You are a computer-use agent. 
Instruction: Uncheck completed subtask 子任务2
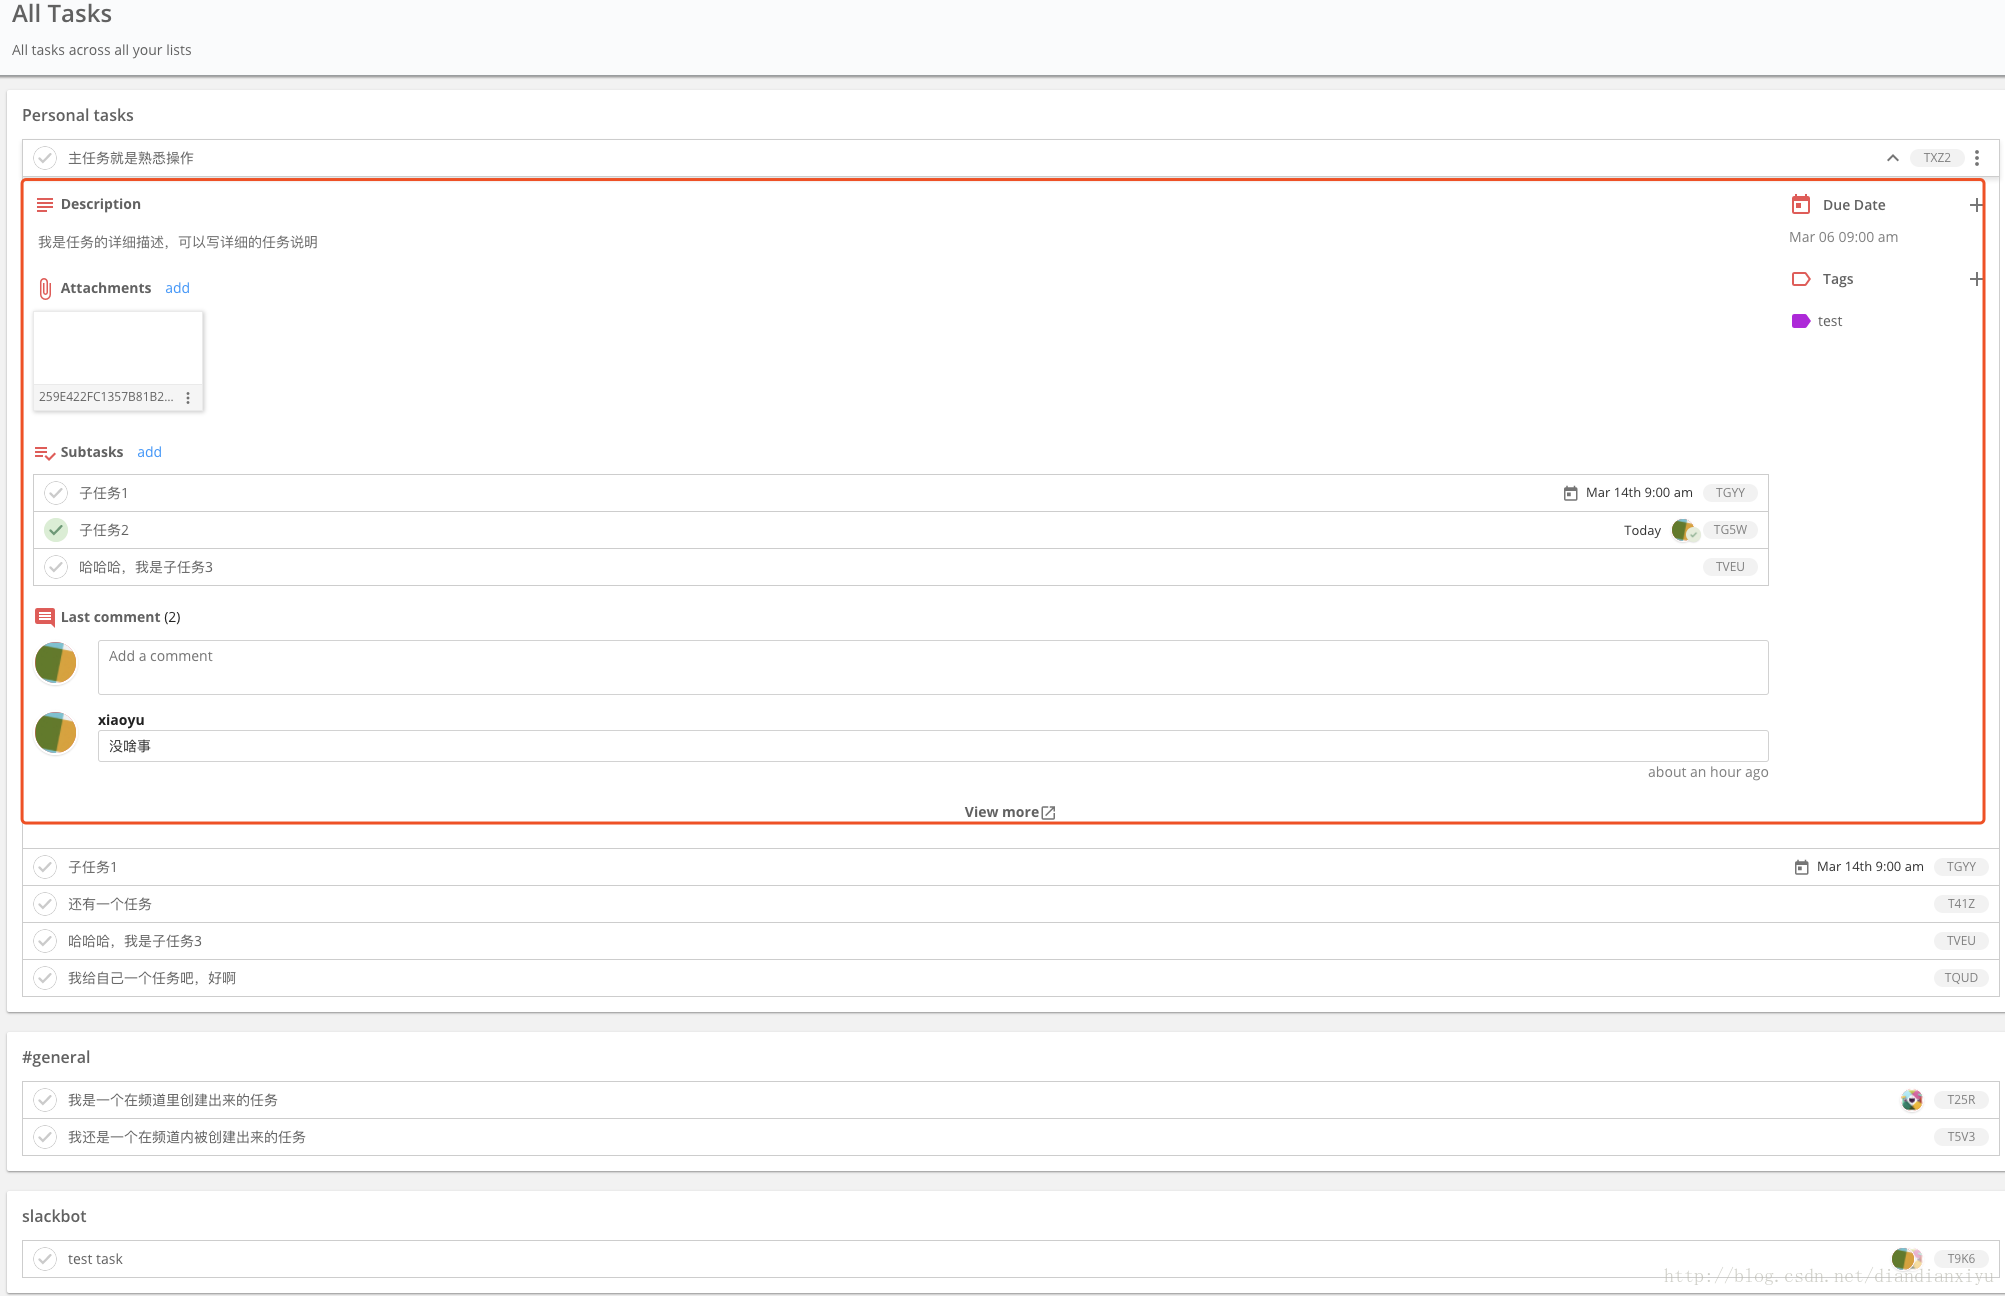56,530
